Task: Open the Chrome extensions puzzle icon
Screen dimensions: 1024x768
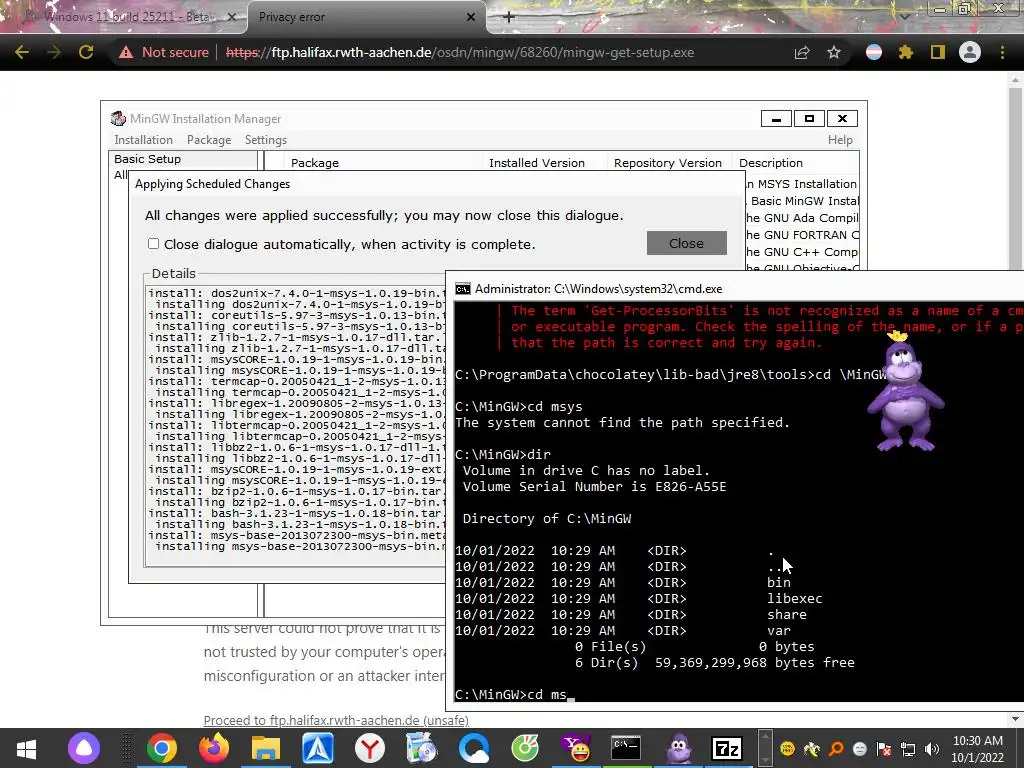Action: (x=906, y=52)
